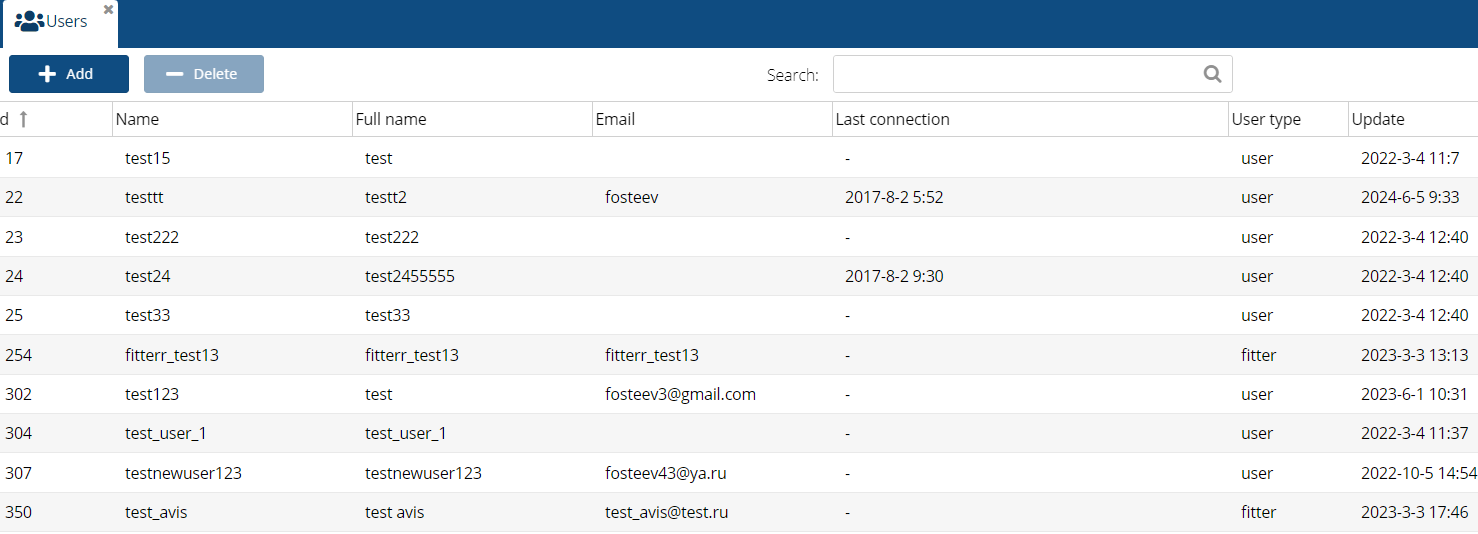Click the testnewuser123 name cell

(183, 473)
